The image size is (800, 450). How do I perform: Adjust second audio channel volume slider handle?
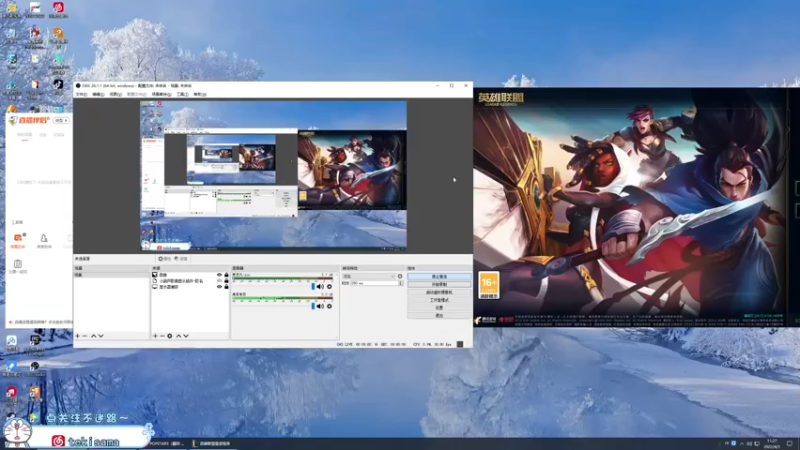313,306
